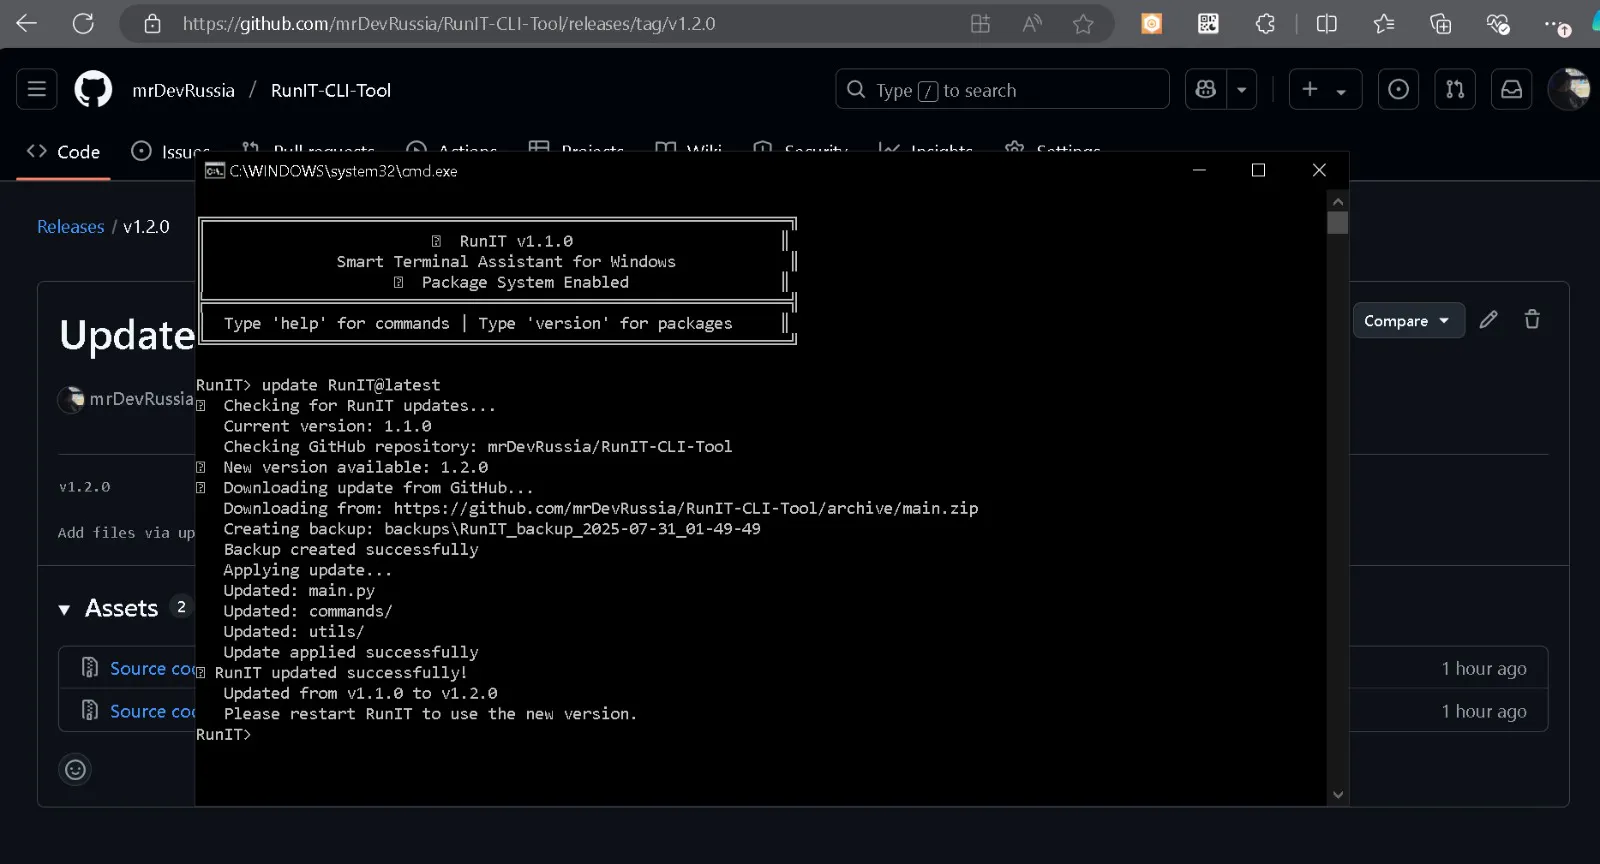This screenshot has height=864, width=1600.
Task: Click the address bar URL
Action: [449, 24]
